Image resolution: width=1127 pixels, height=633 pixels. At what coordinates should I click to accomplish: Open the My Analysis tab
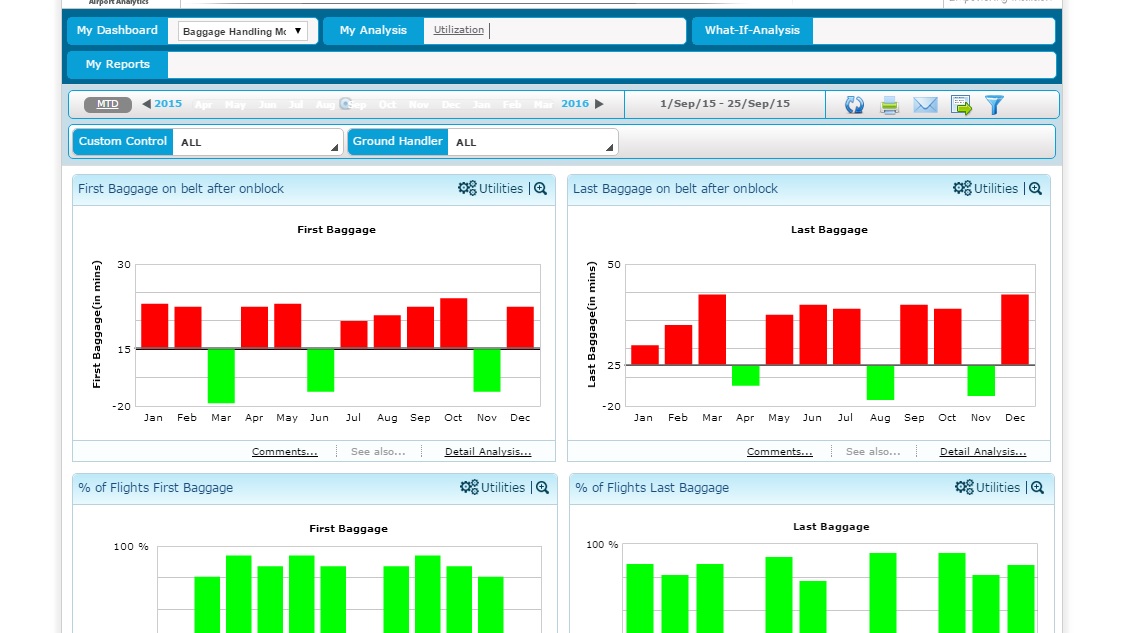click(x=373, y=30)
